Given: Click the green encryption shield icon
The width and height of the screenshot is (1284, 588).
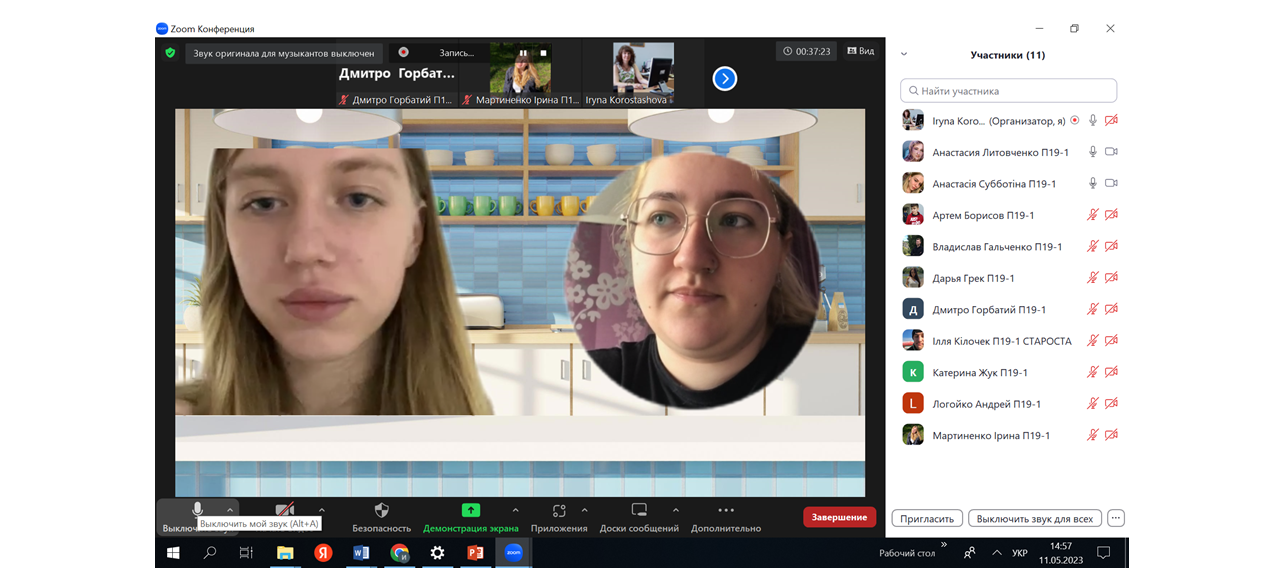Looking at the screenshot, I should point(170,52).
